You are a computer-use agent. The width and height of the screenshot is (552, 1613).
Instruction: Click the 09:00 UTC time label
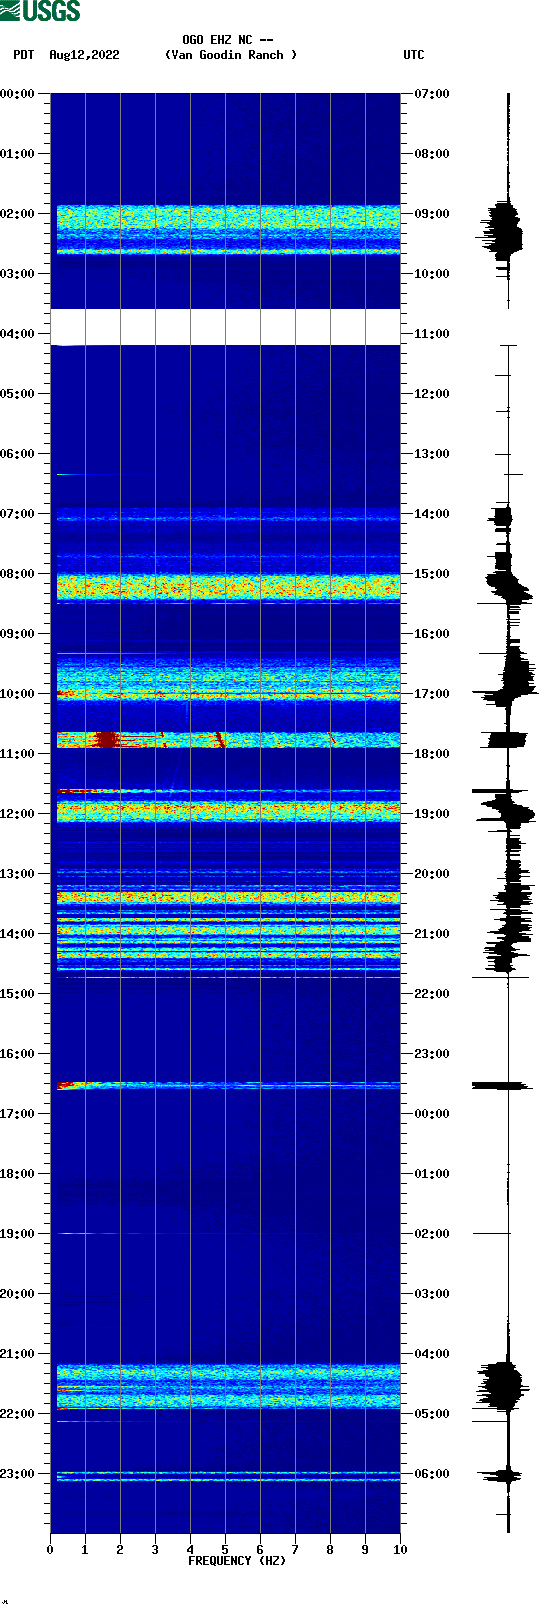(x=432, y=214)
